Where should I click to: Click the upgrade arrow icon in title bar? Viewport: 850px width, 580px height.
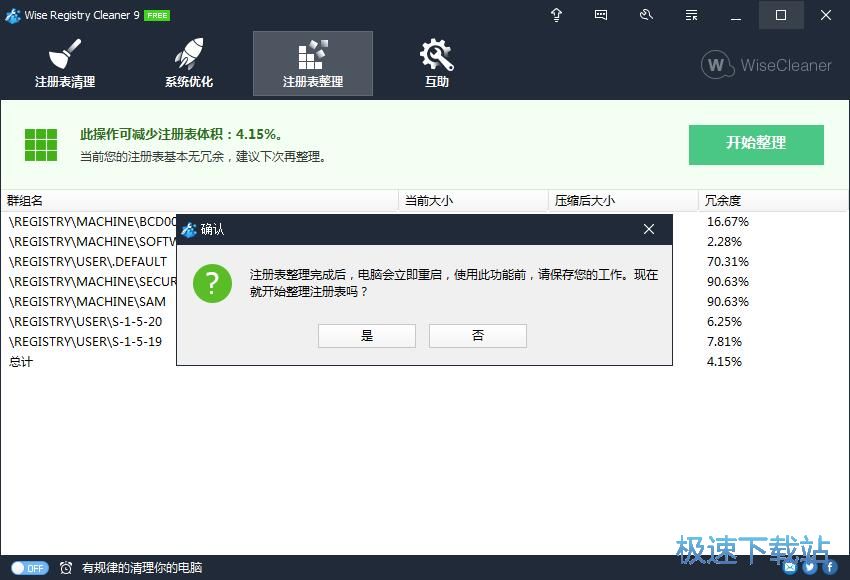click(x=556, y=15)
